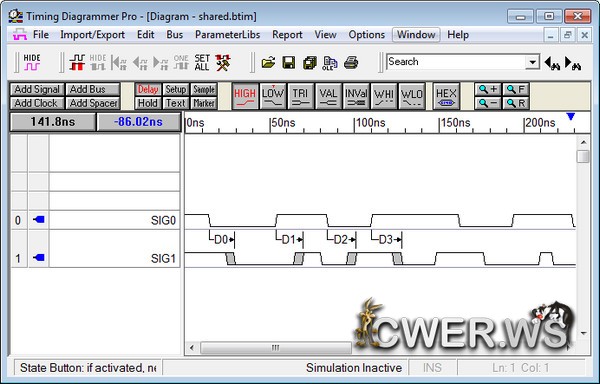The width and height of the screenshot is (600, 384).
Task: Click the next edge arrow icon
Action: point(160,62)
